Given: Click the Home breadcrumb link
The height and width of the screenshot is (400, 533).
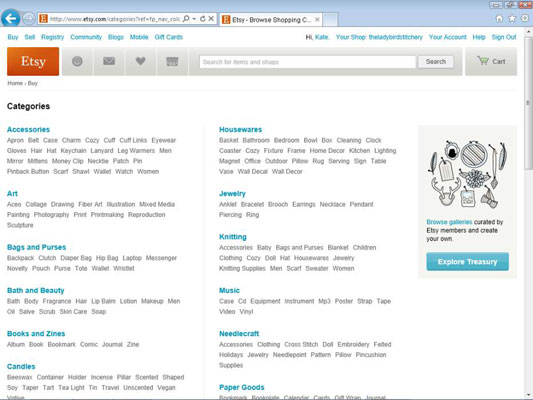Looking at the screenshot, I should [x=15, y=83].
